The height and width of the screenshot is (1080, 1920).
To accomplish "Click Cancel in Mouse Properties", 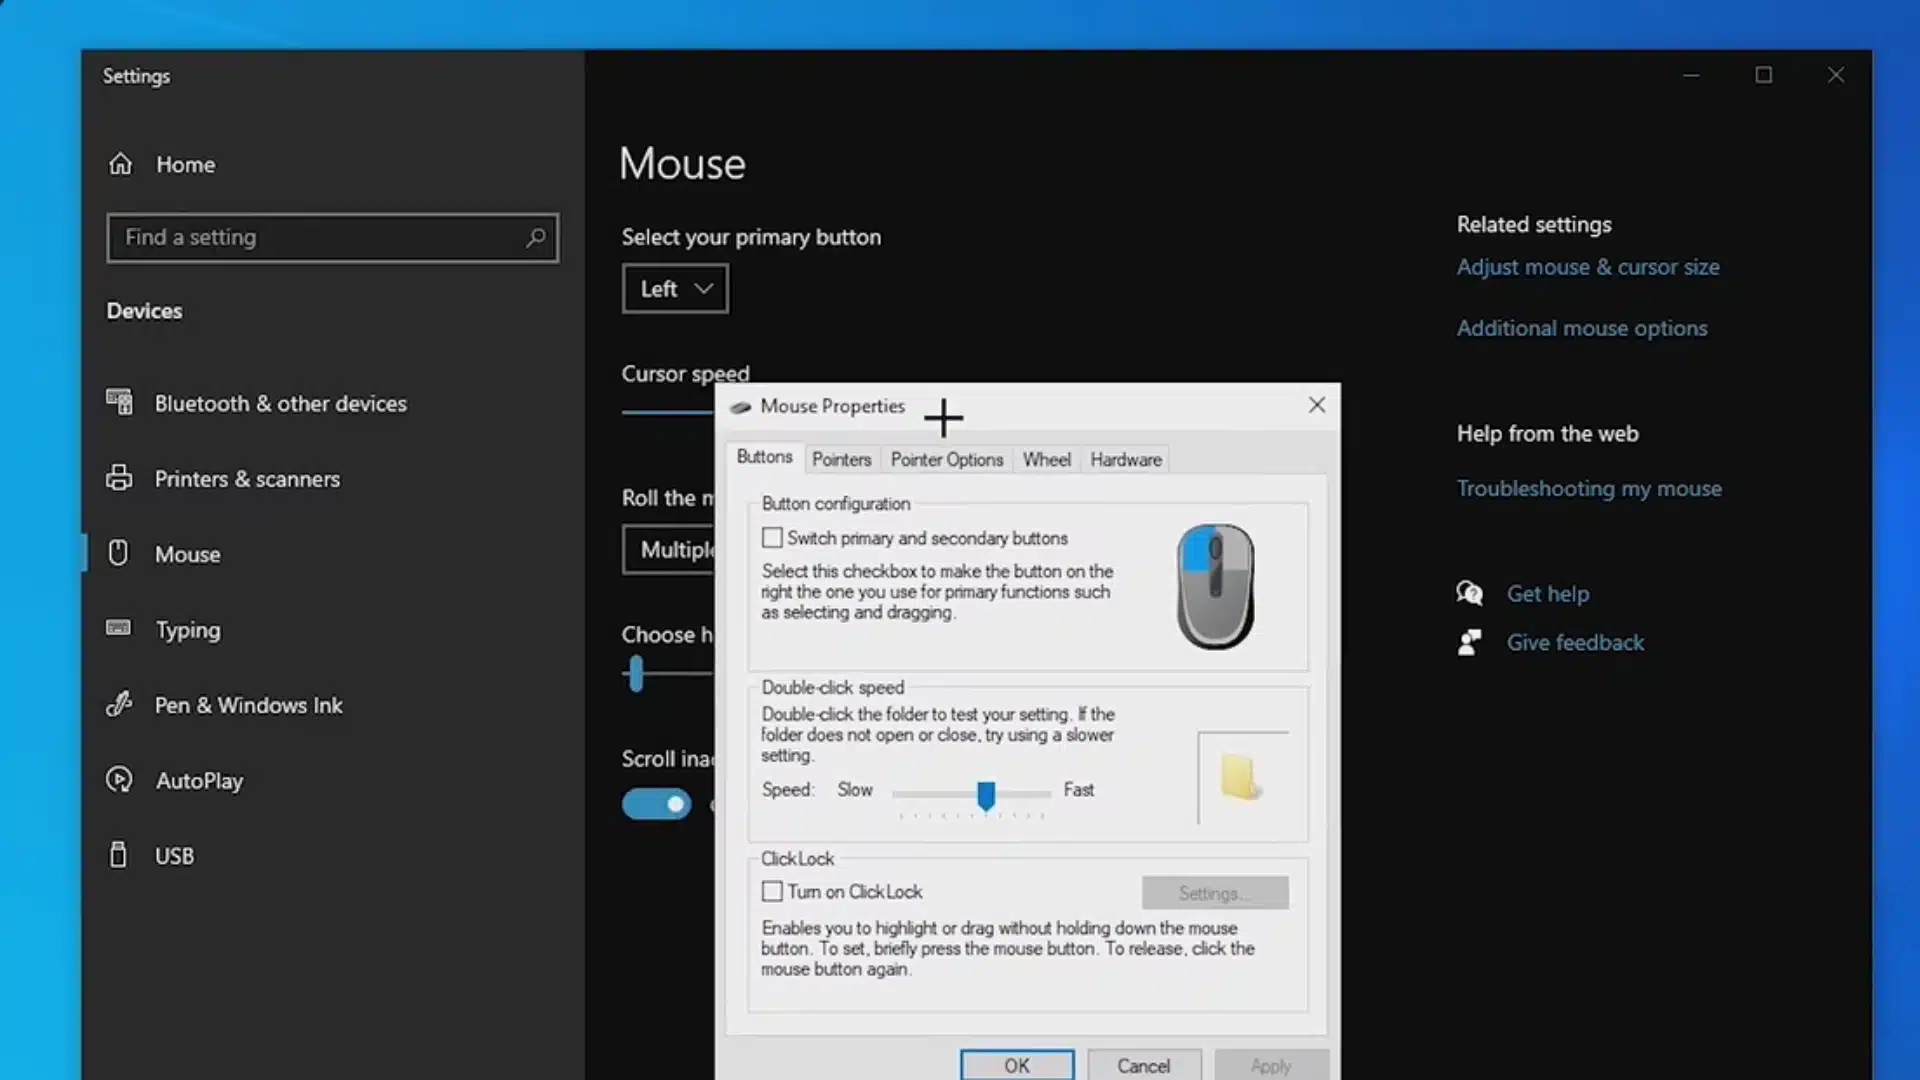I will tap(1144, 1065).
